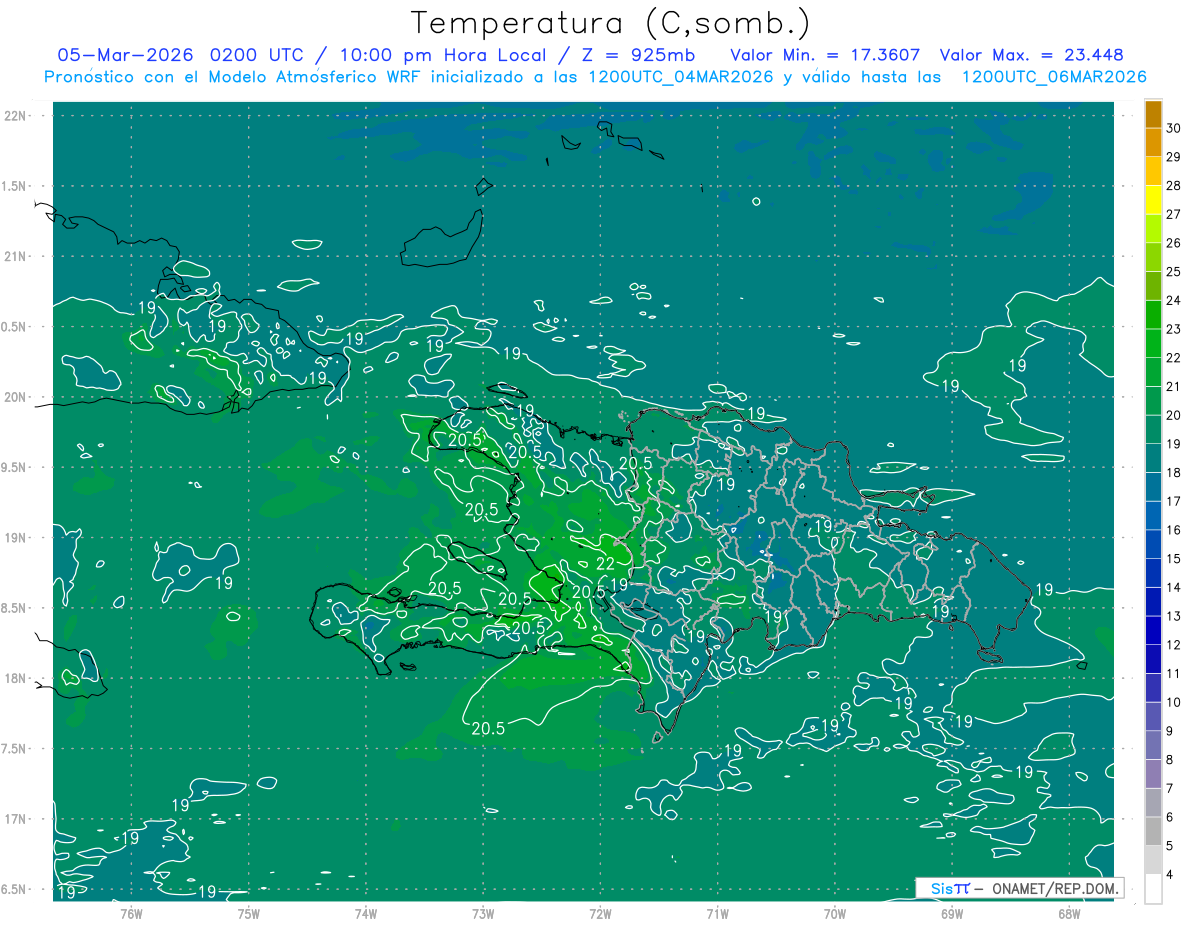Pick the orange colorbar segment between 29 and 30
This screenshot has height=927, width=1200.
(1153, 142)
